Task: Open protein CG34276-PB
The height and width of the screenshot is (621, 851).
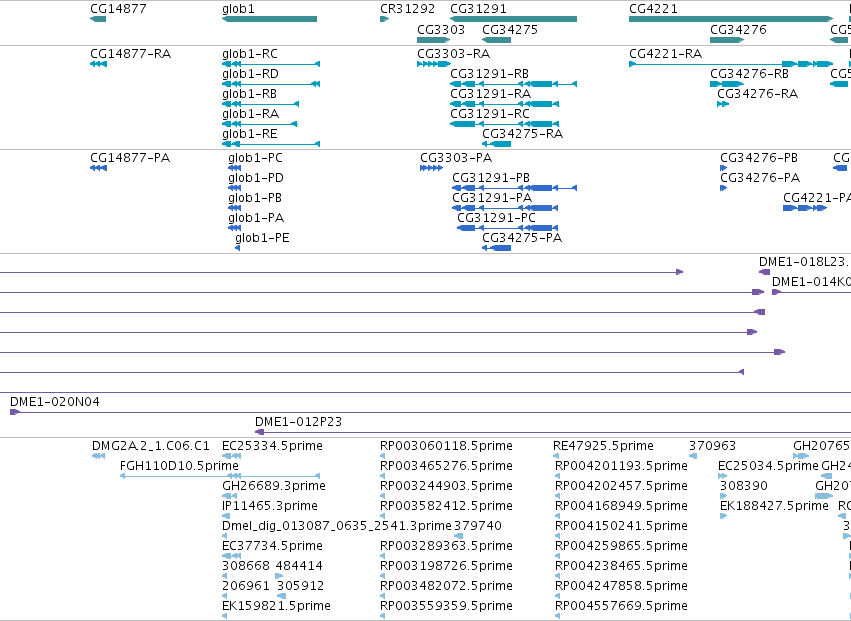Action: tap(723, 168)
